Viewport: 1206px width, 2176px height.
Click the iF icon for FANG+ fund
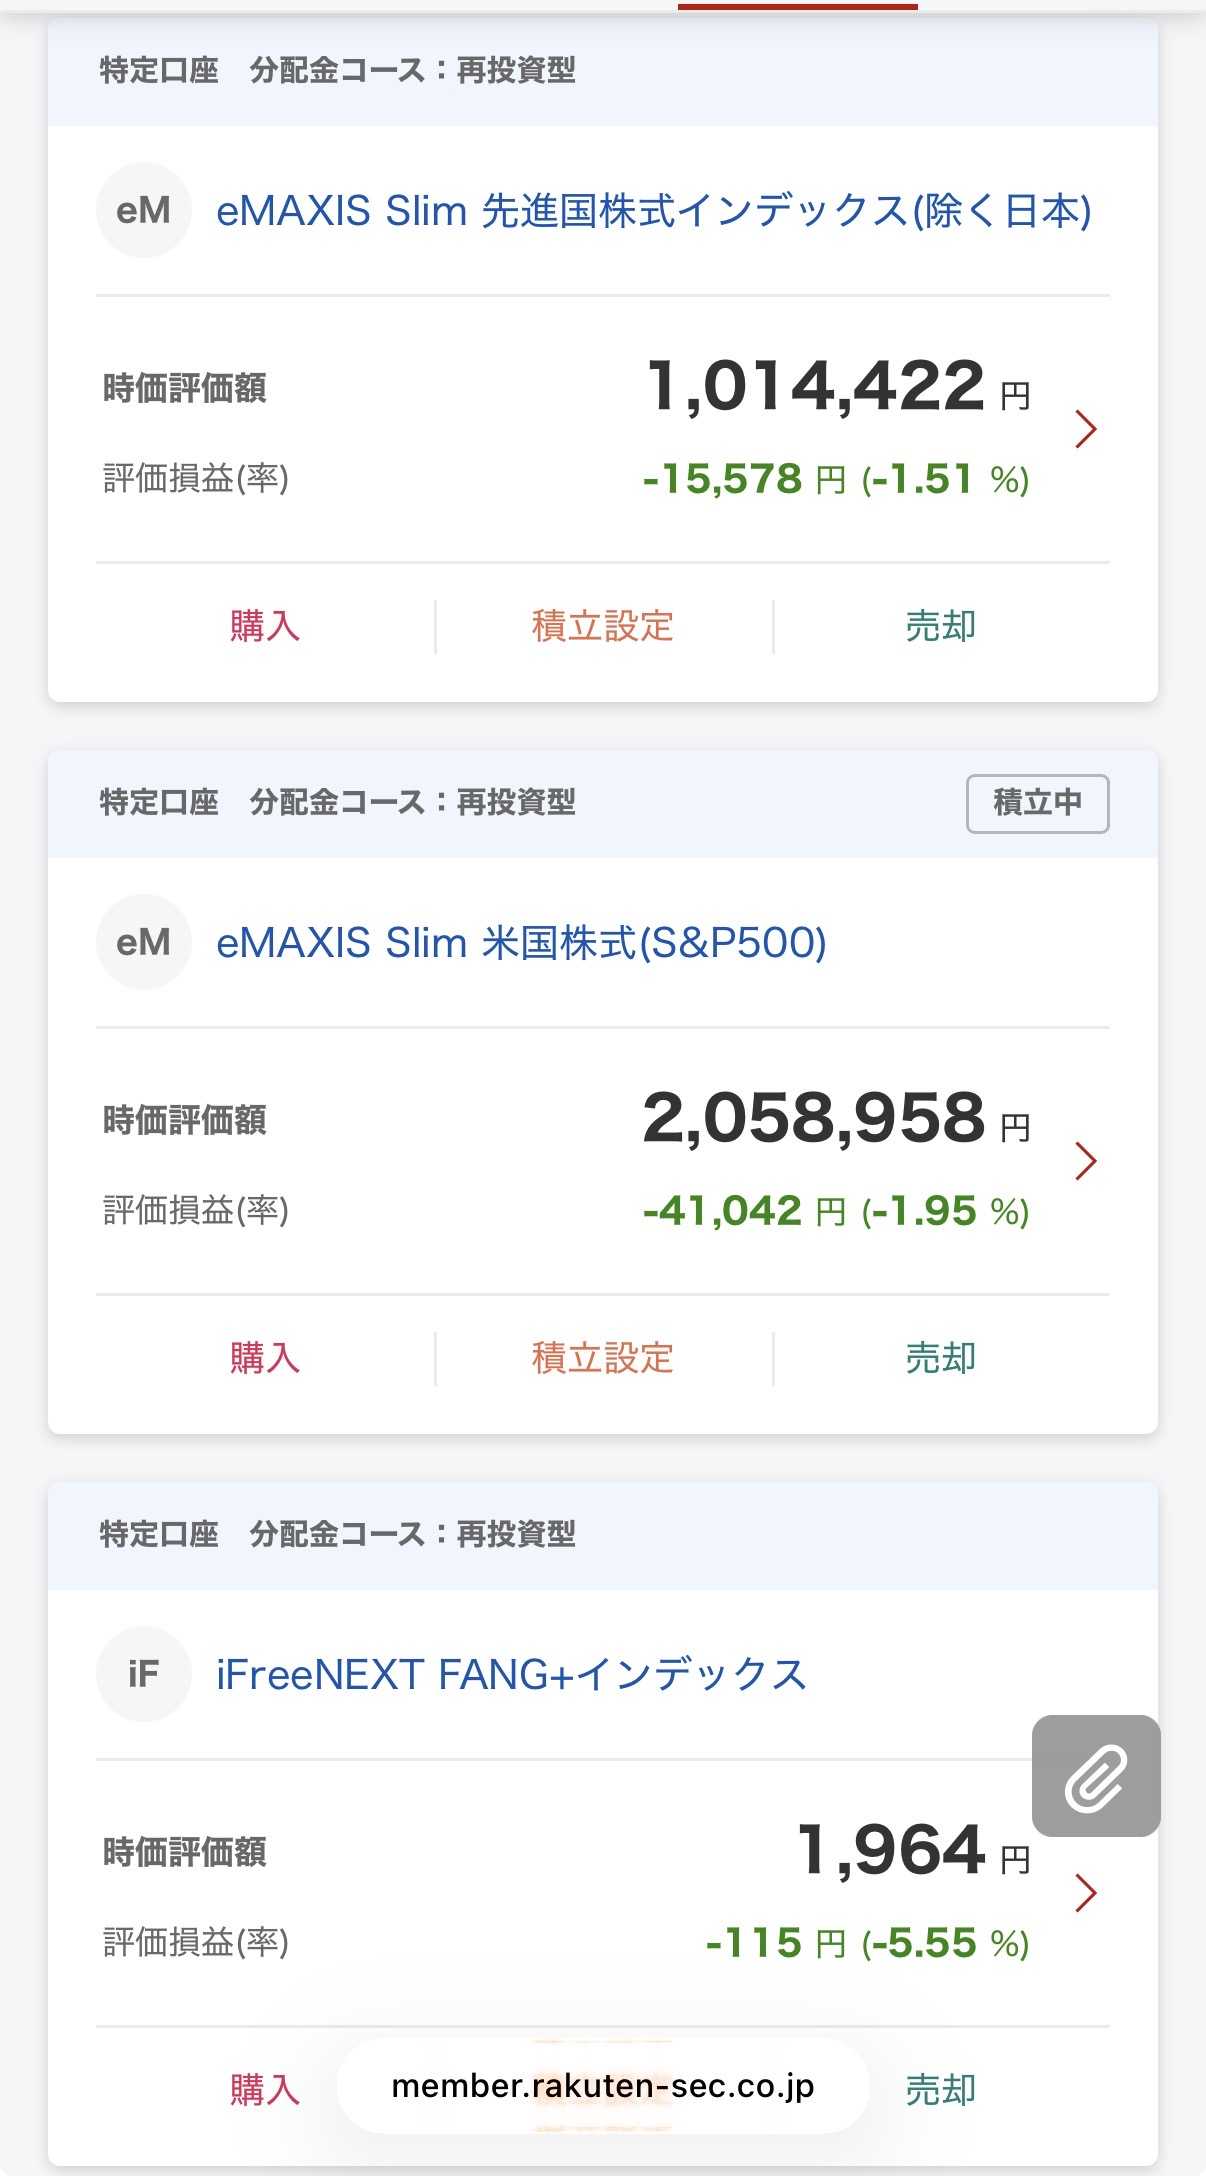click(x=143, y=1674)
